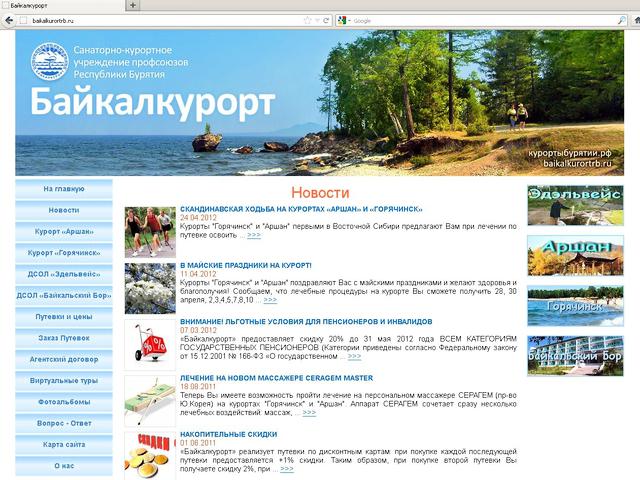Open the Льготные условия для пенсионеров headline
Viewport: 640px width, 480px height.
coord(306,322)
